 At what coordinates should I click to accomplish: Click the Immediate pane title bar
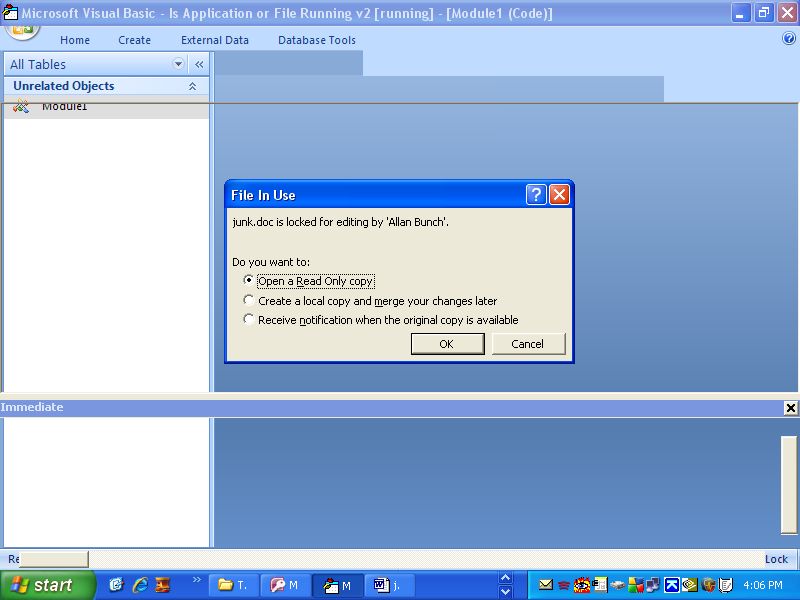pyautogui.click(x=391, y=408)
